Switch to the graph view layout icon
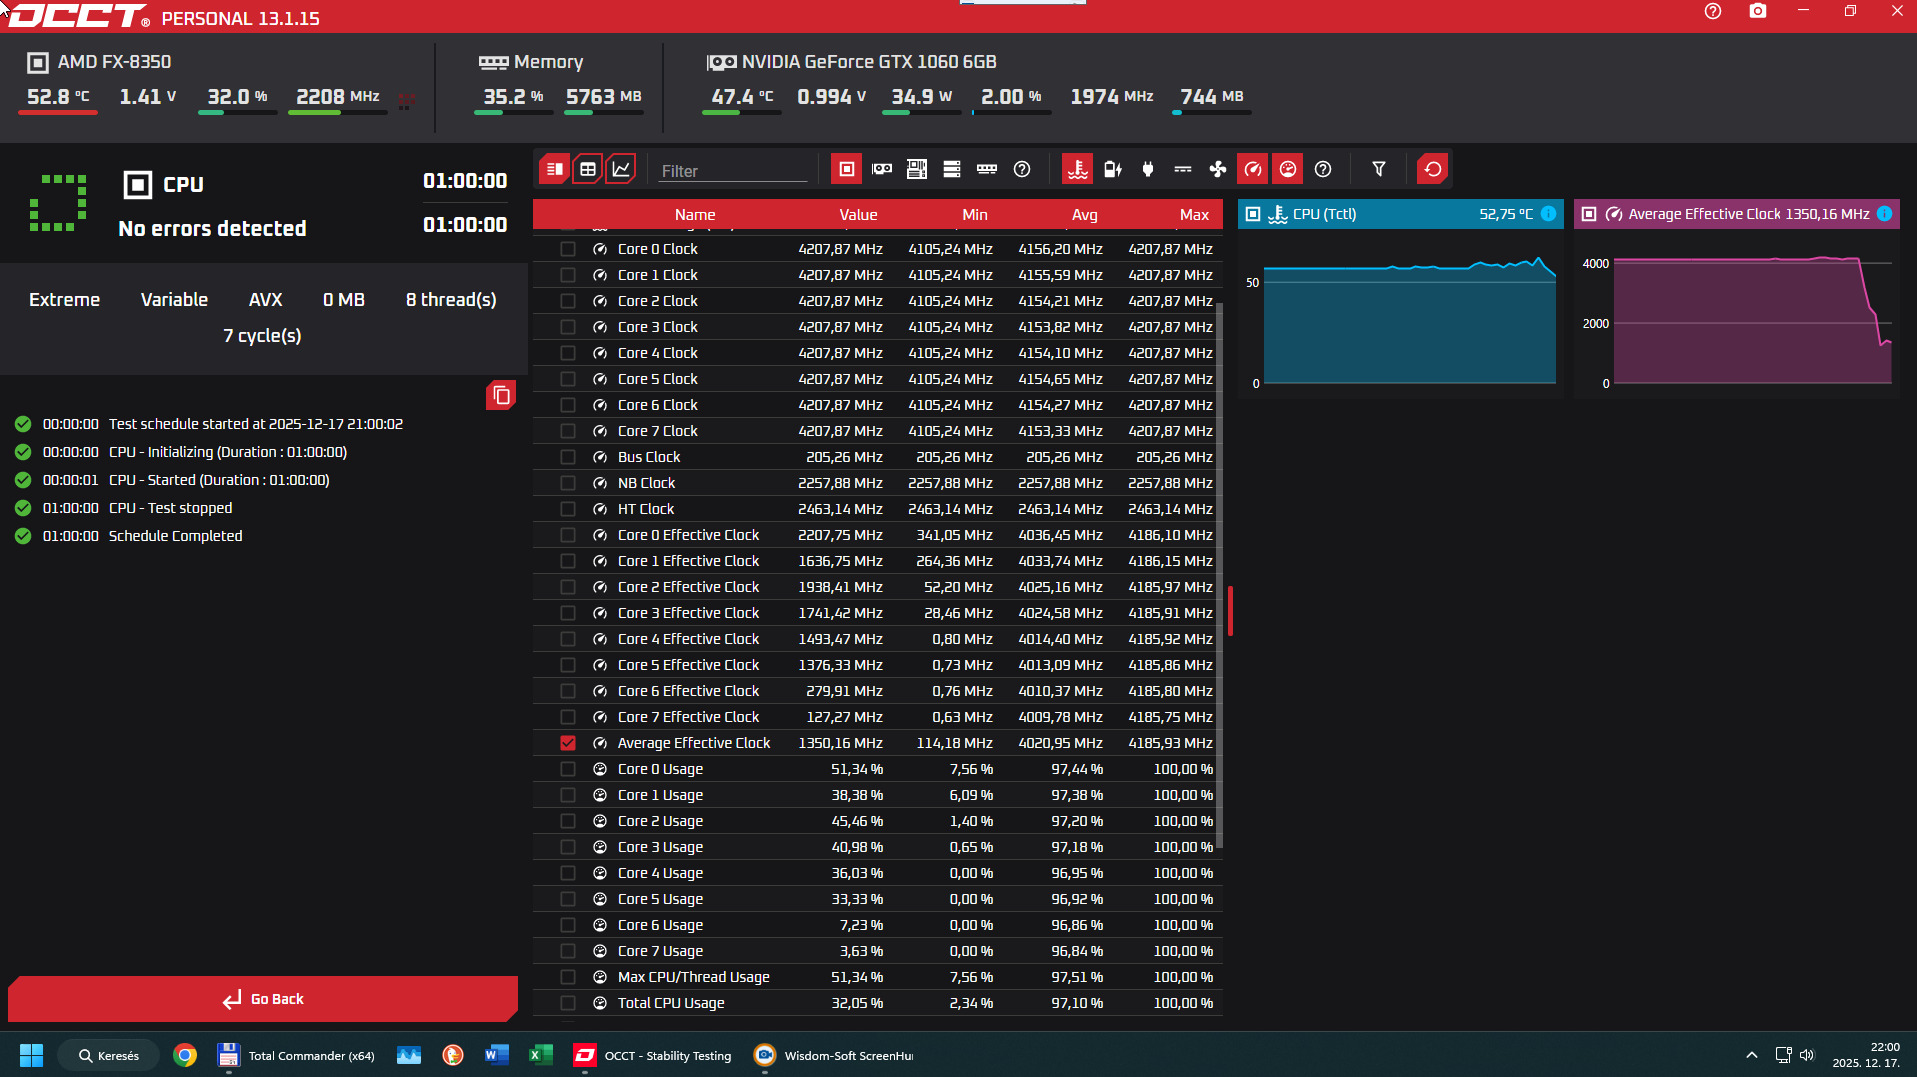This screenshot has width=1917, height=1077. tap(621, 169)
